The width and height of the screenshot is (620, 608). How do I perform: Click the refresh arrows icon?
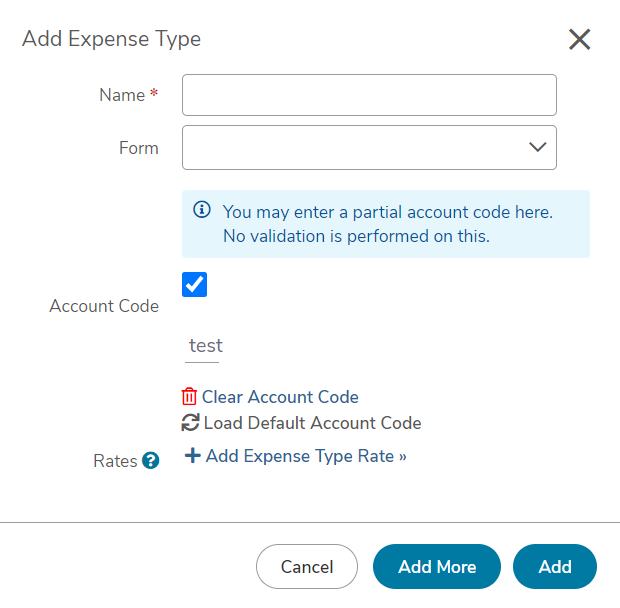coord(190,423)
